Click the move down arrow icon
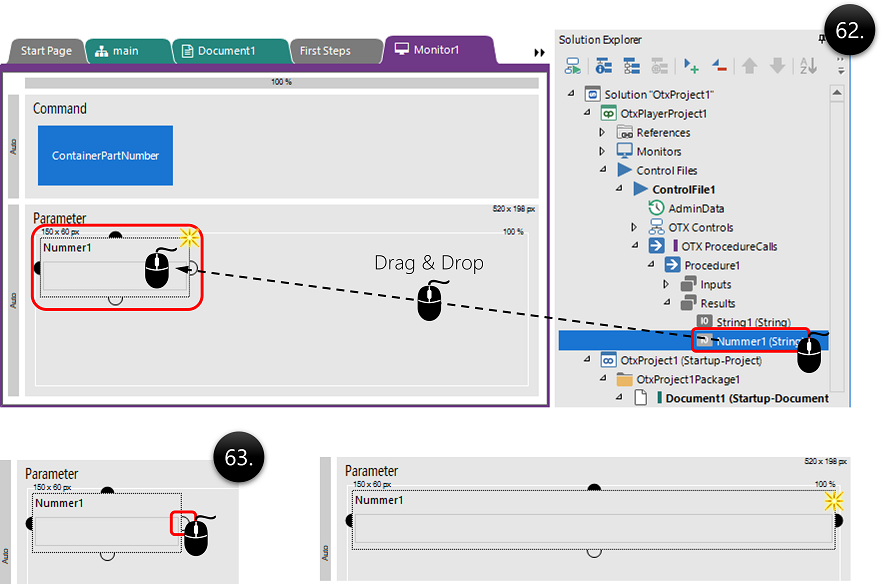Image resolution: width=884 pixels, height=584 pixels. [x=777, y=66]
